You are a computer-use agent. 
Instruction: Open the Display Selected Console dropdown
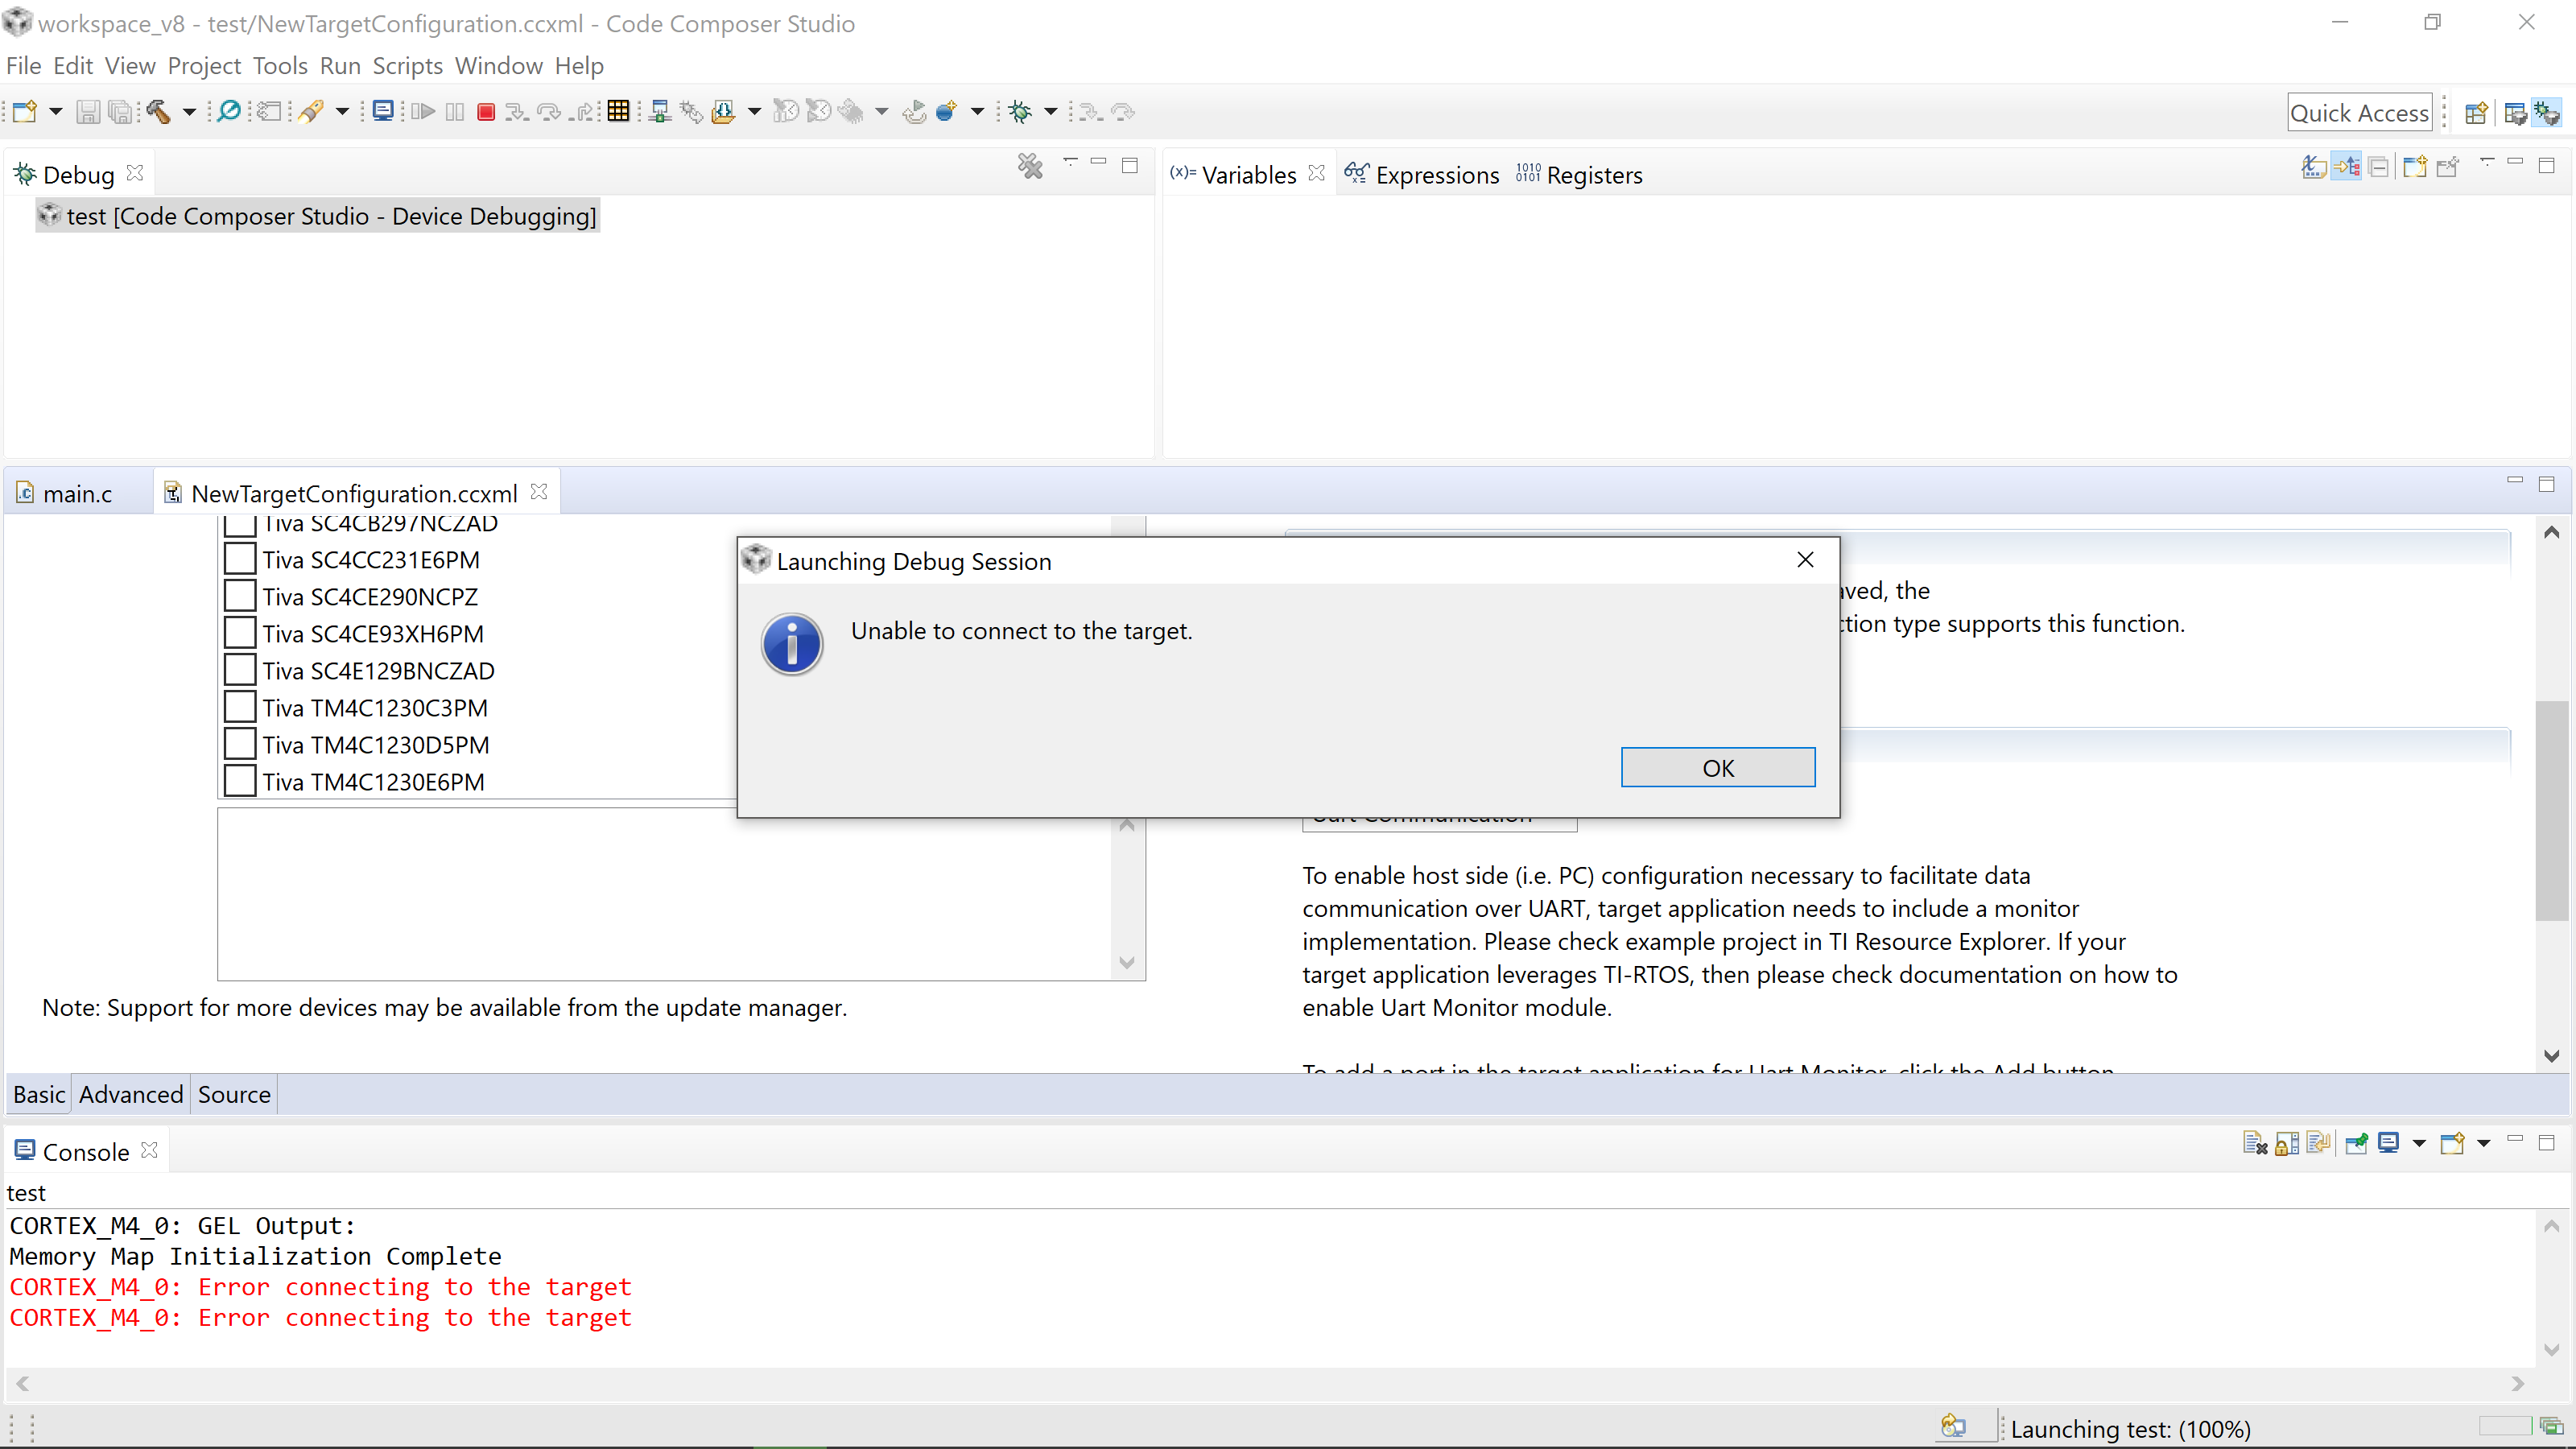point(2420,1143)
